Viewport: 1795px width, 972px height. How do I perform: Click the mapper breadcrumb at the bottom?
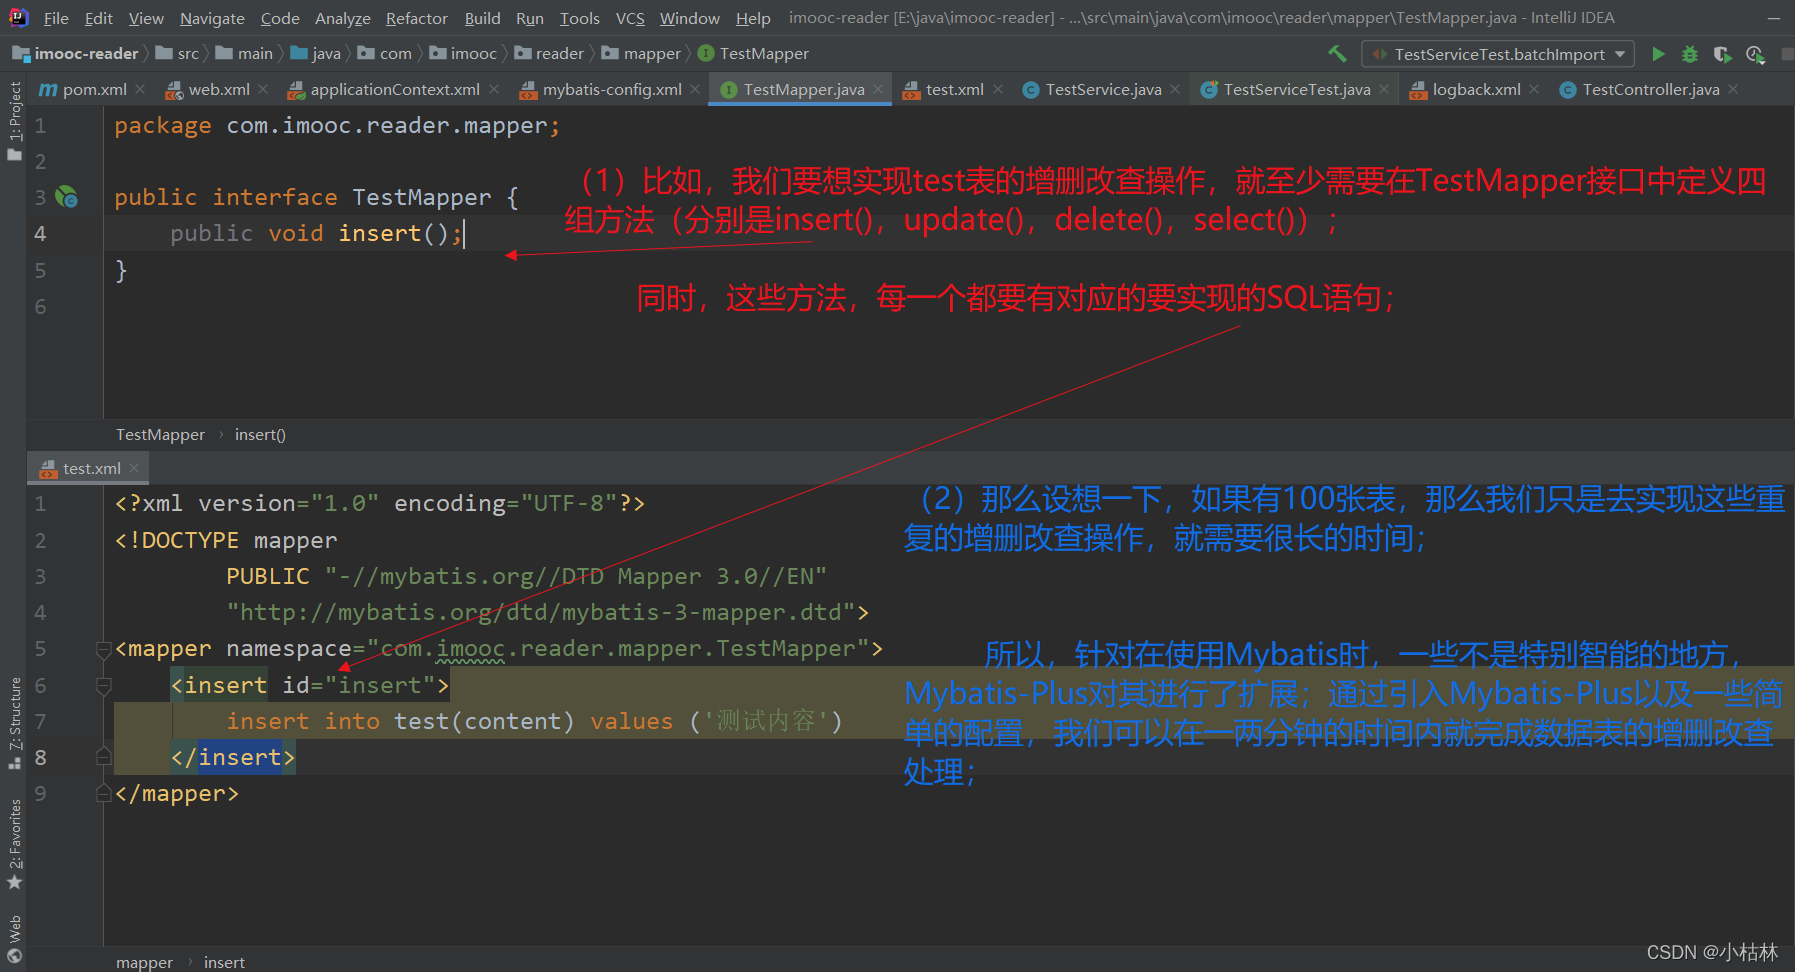[x=144, y=962]
